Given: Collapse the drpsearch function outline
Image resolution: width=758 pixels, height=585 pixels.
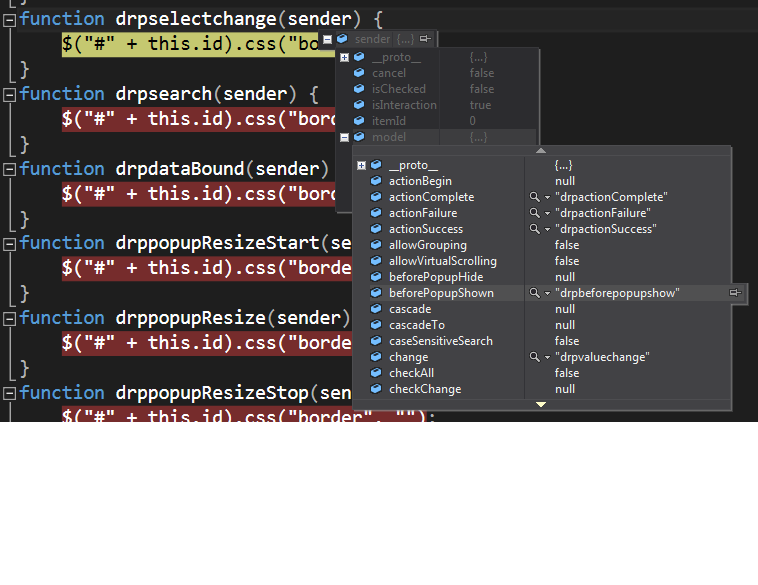Looking at the screenshot, I should [9, 95].
